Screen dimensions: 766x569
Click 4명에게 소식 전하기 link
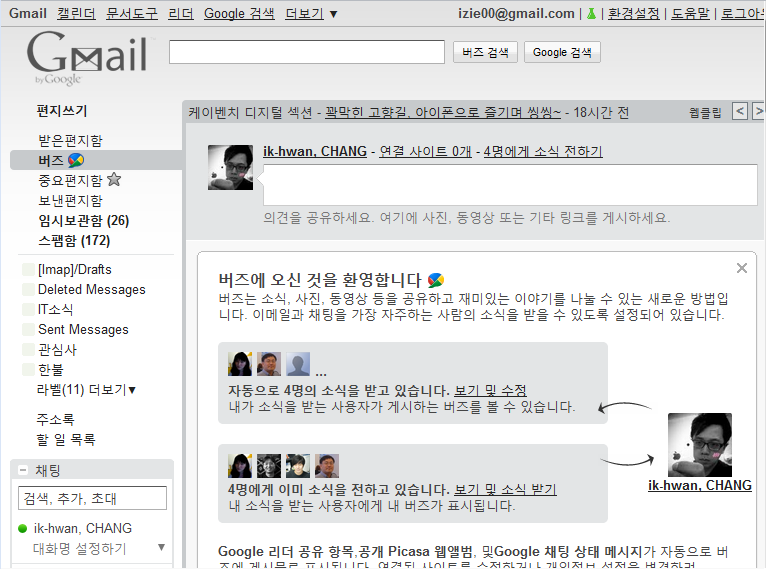click(x=543, y=151)
